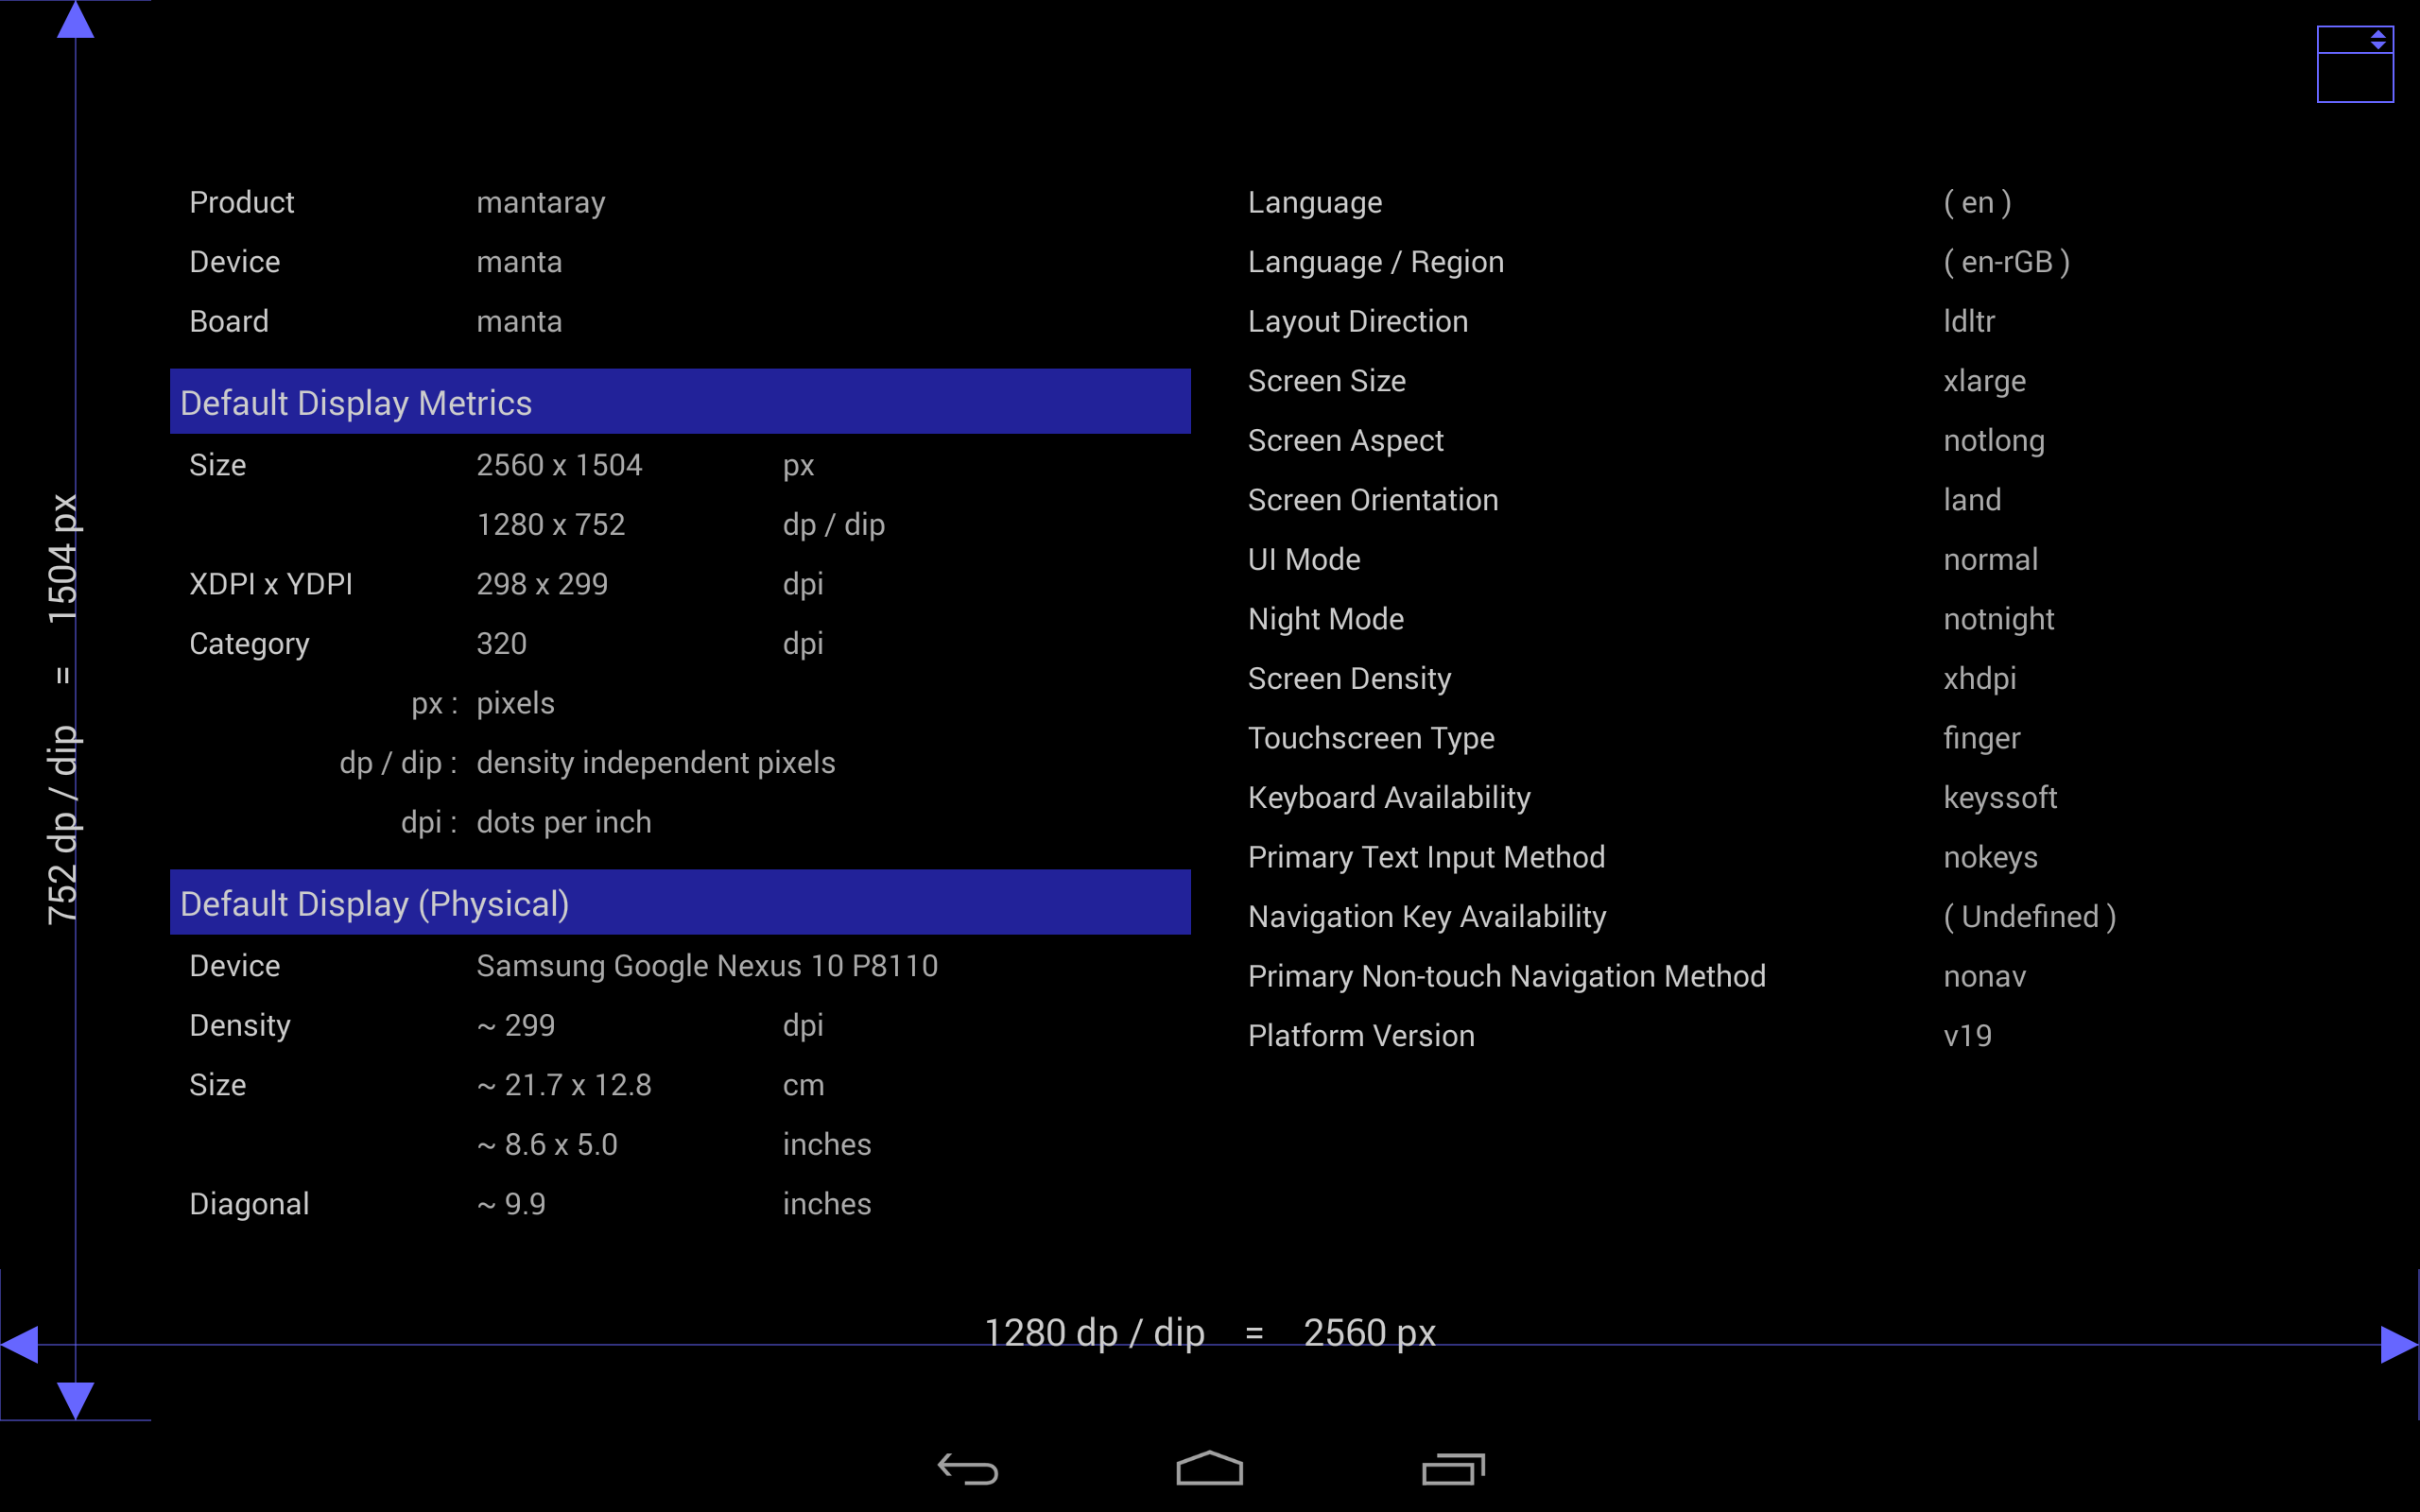Open the recent apps overview icon

[x=1453, y=1469]
